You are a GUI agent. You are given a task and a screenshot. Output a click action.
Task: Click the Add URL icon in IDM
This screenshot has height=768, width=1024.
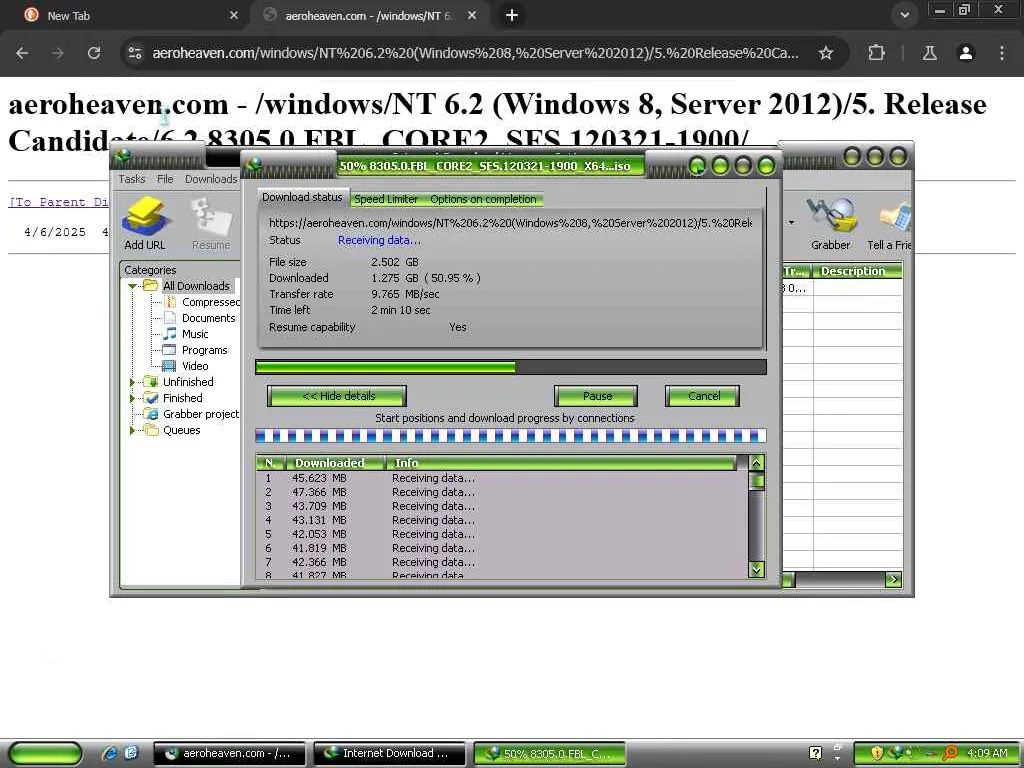(145, 222)
